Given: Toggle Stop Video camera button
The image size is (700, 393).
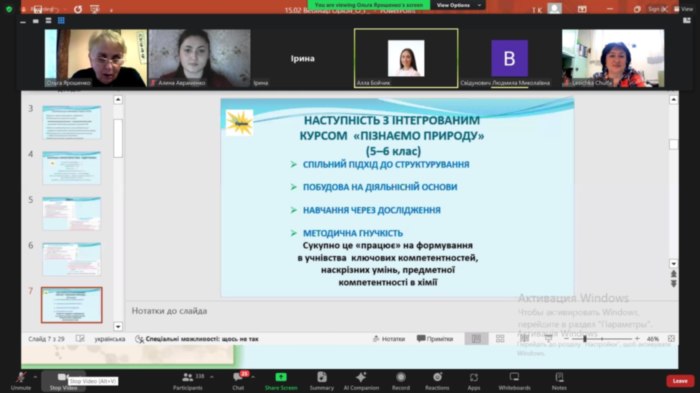Looking at the screenshot, I should click(x=63, y=377).
